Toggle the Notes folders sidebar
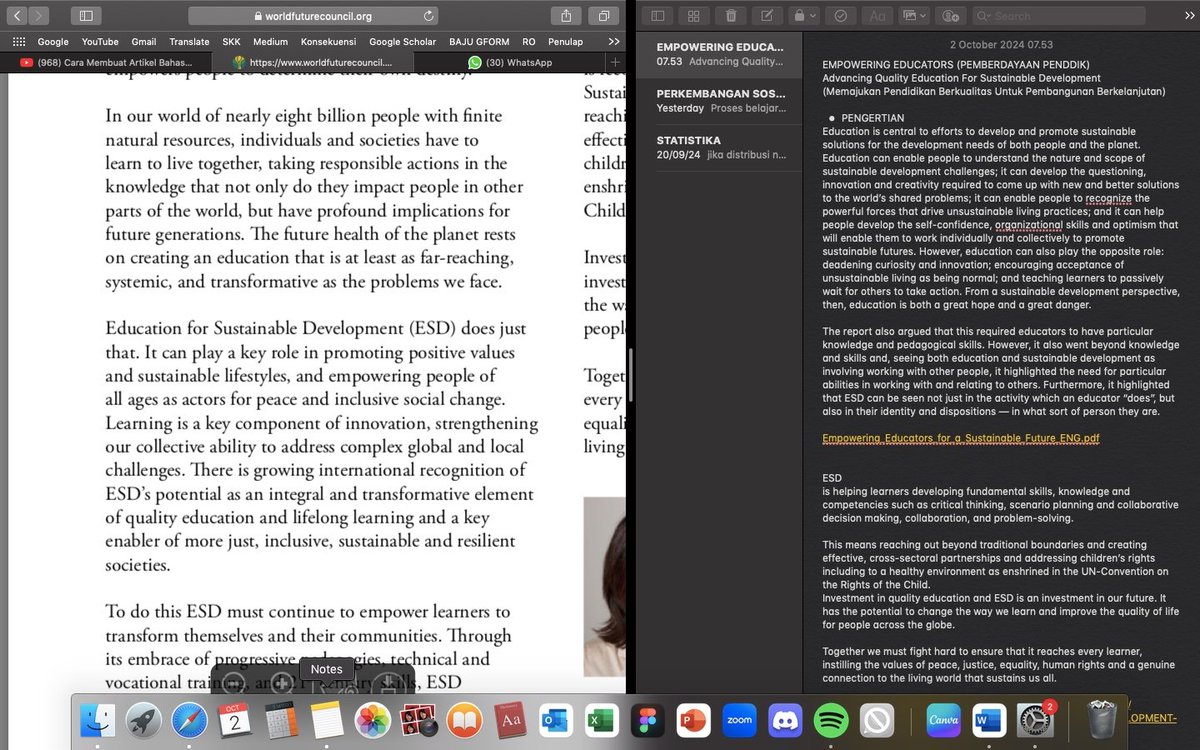 (657, 16)
